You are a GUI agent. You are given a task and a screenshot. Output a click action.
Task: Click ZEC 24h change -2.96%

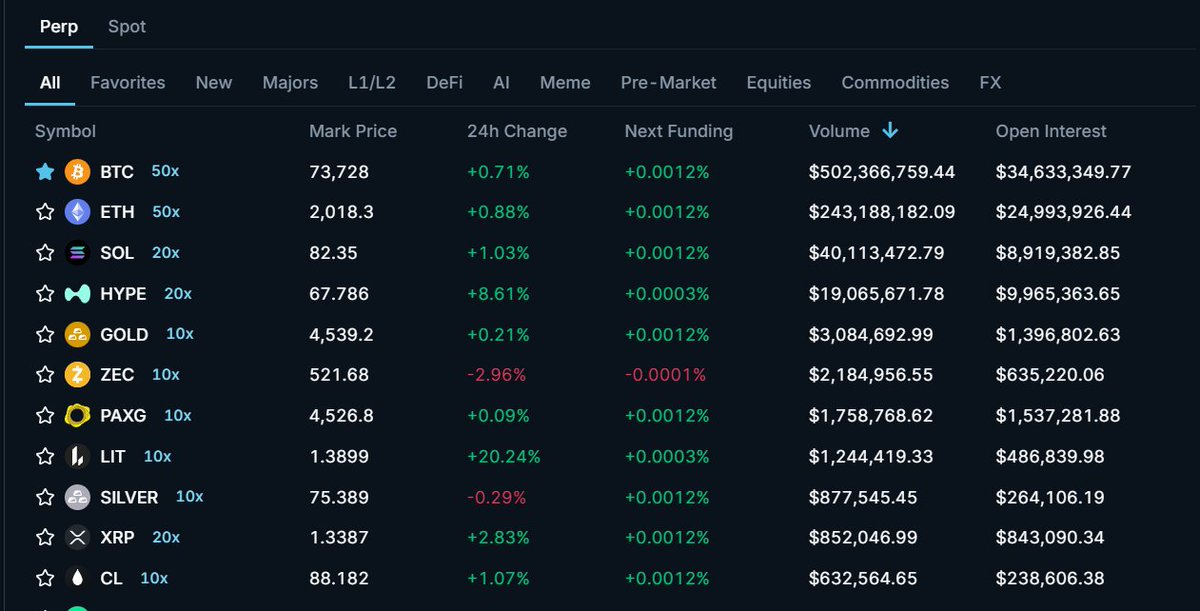tap(496, 375)
